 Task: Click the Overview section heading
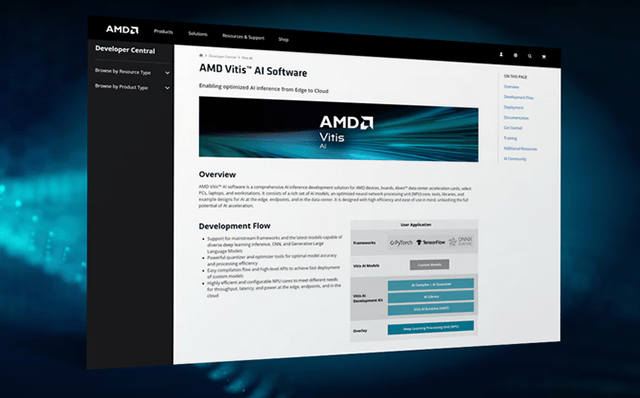pos(217,174)
